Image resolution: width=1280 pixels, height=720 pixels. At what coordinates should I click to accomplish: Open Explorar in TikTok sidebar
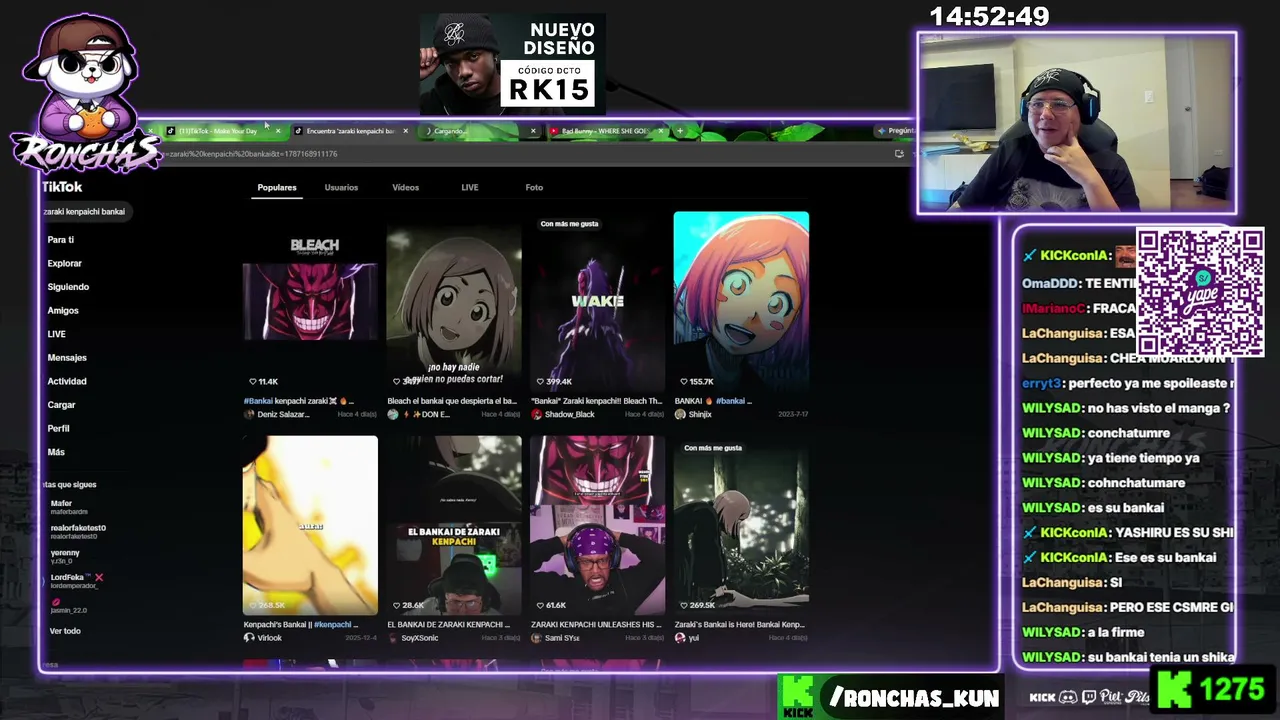[64, 264]
